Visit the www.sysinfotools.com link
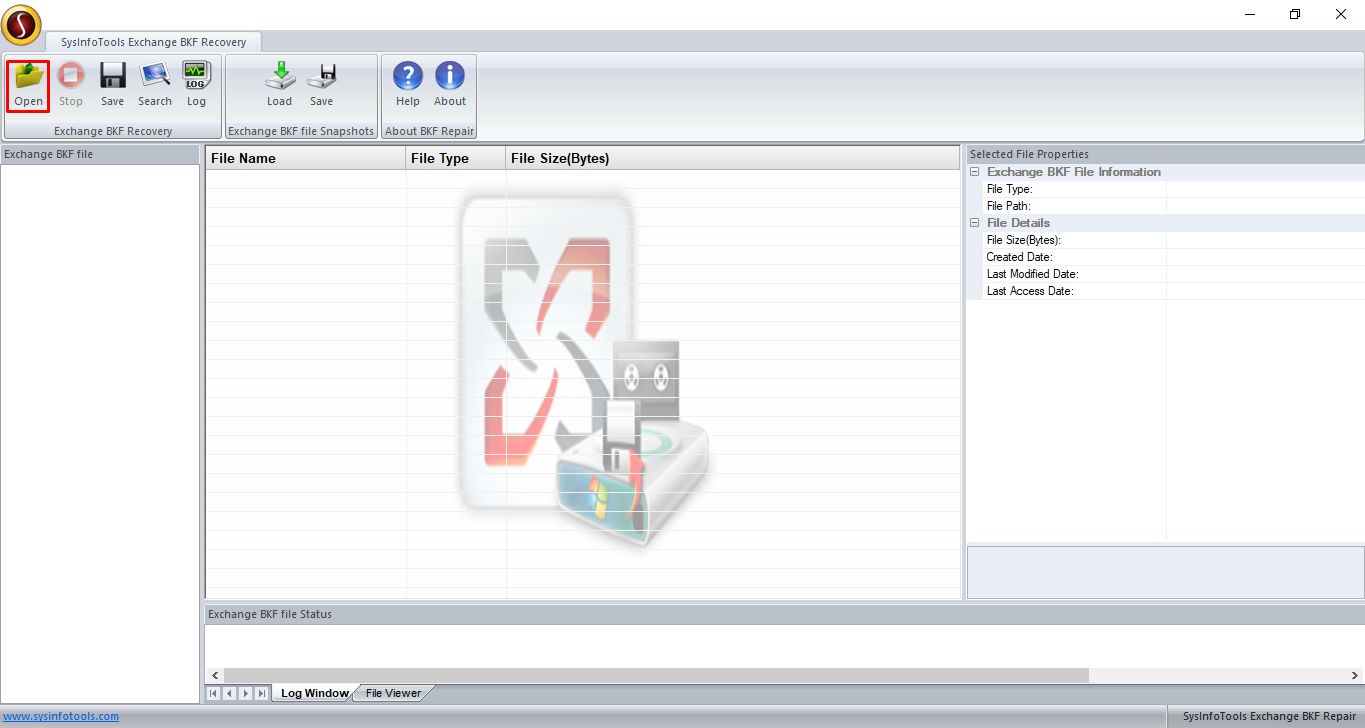 point(61,716)
